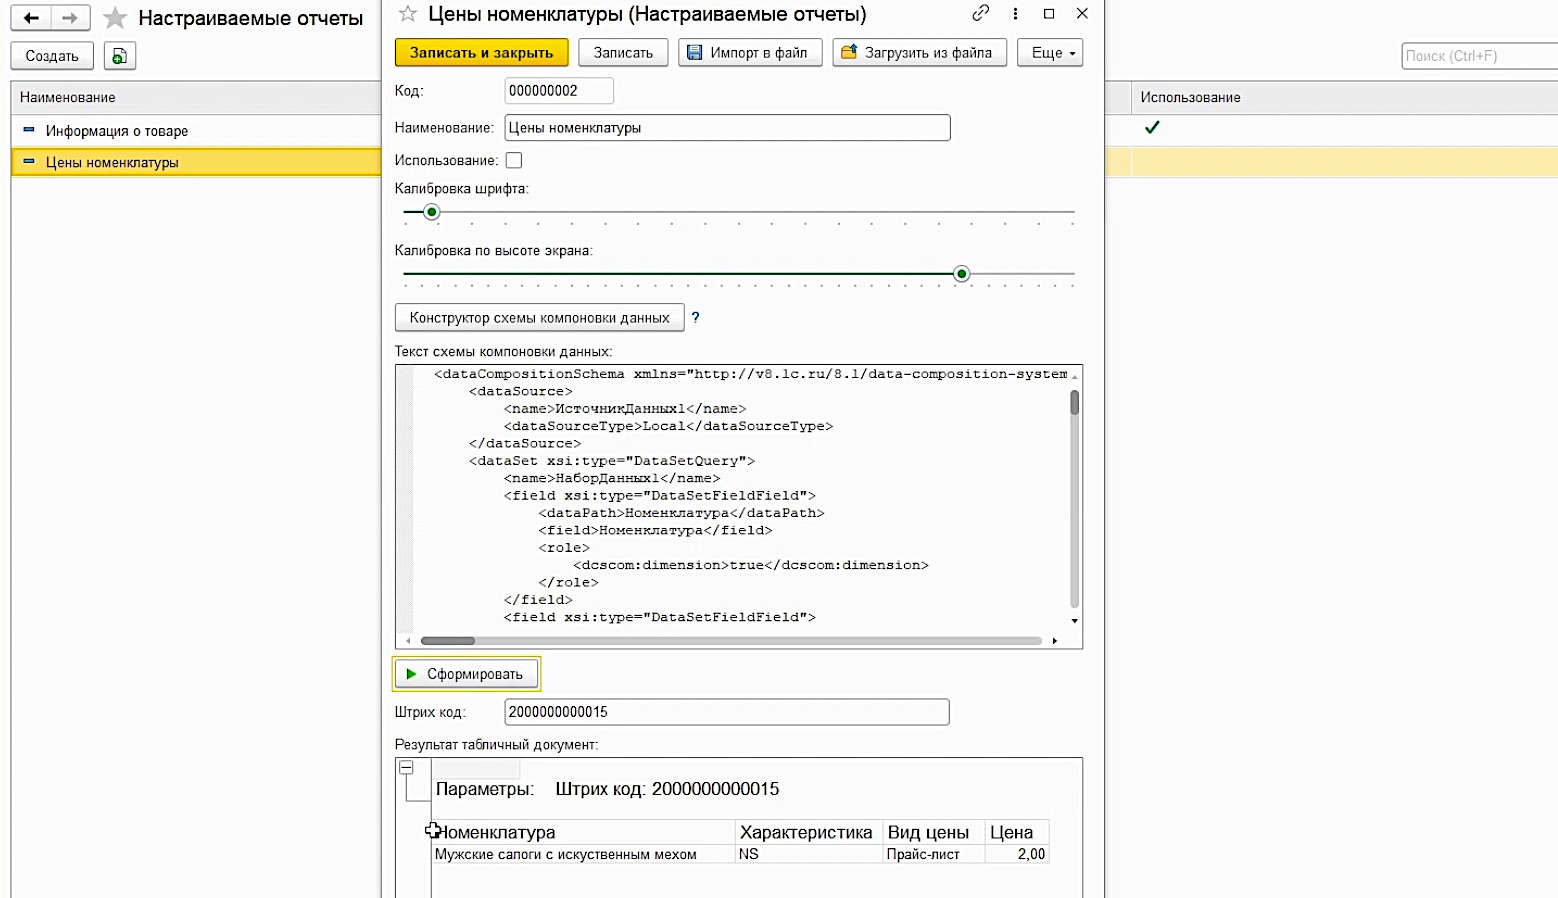Image resolution: width=1558 pixels, height=898 pixels.
Task: Click into the Код field
Action: 559,90
